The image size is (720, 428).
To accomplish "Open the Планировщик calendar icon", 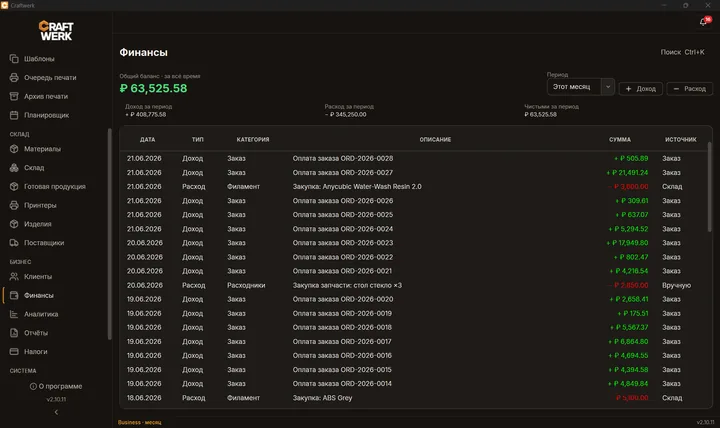I will [14, 115].
